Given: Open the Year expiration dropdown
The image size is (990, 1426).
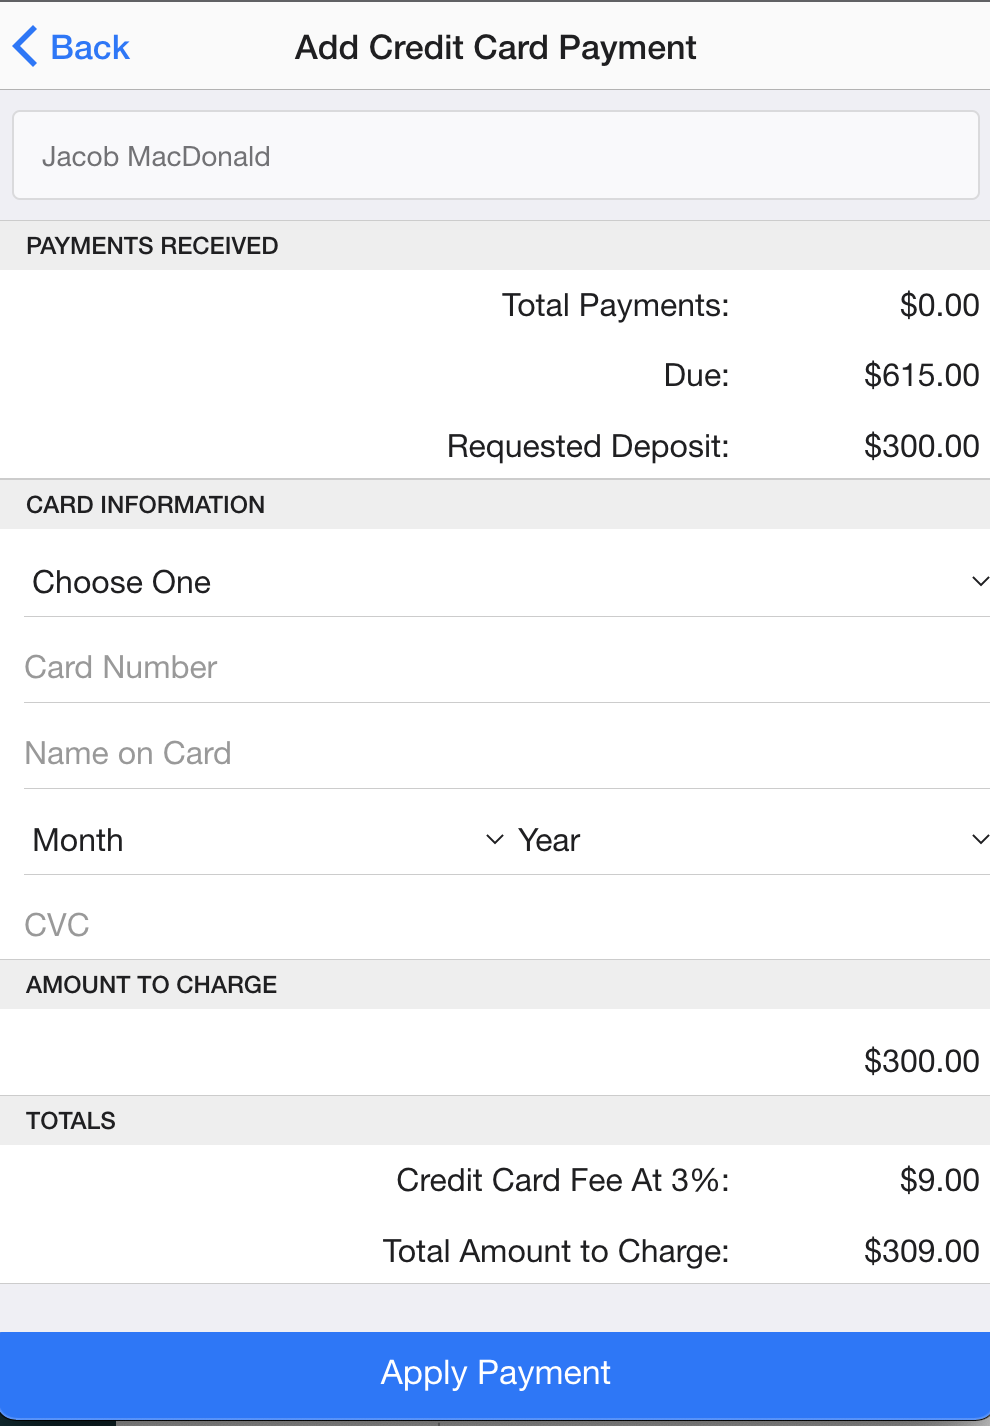Looking at the screenshot, I should click(x=751, y=840).
